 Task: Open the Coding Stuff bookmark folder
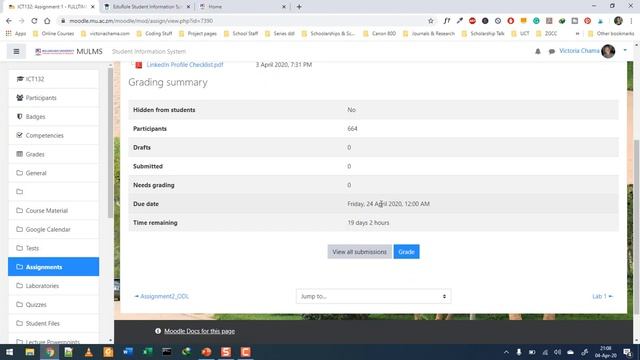pyautogui.click(x=155, y=33)
